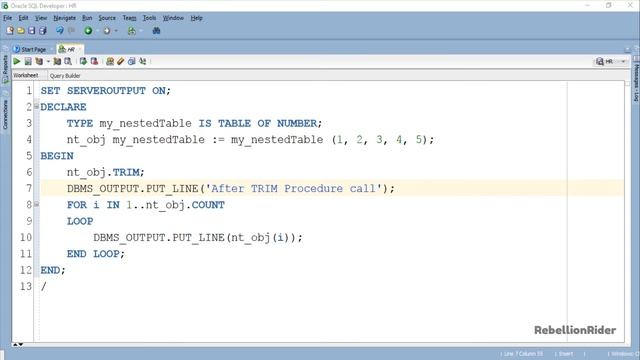The height and width of the screenshot is (360, 640).
Task: Collapse the DECLARE block fold marker
Action: tap(36, 106)
